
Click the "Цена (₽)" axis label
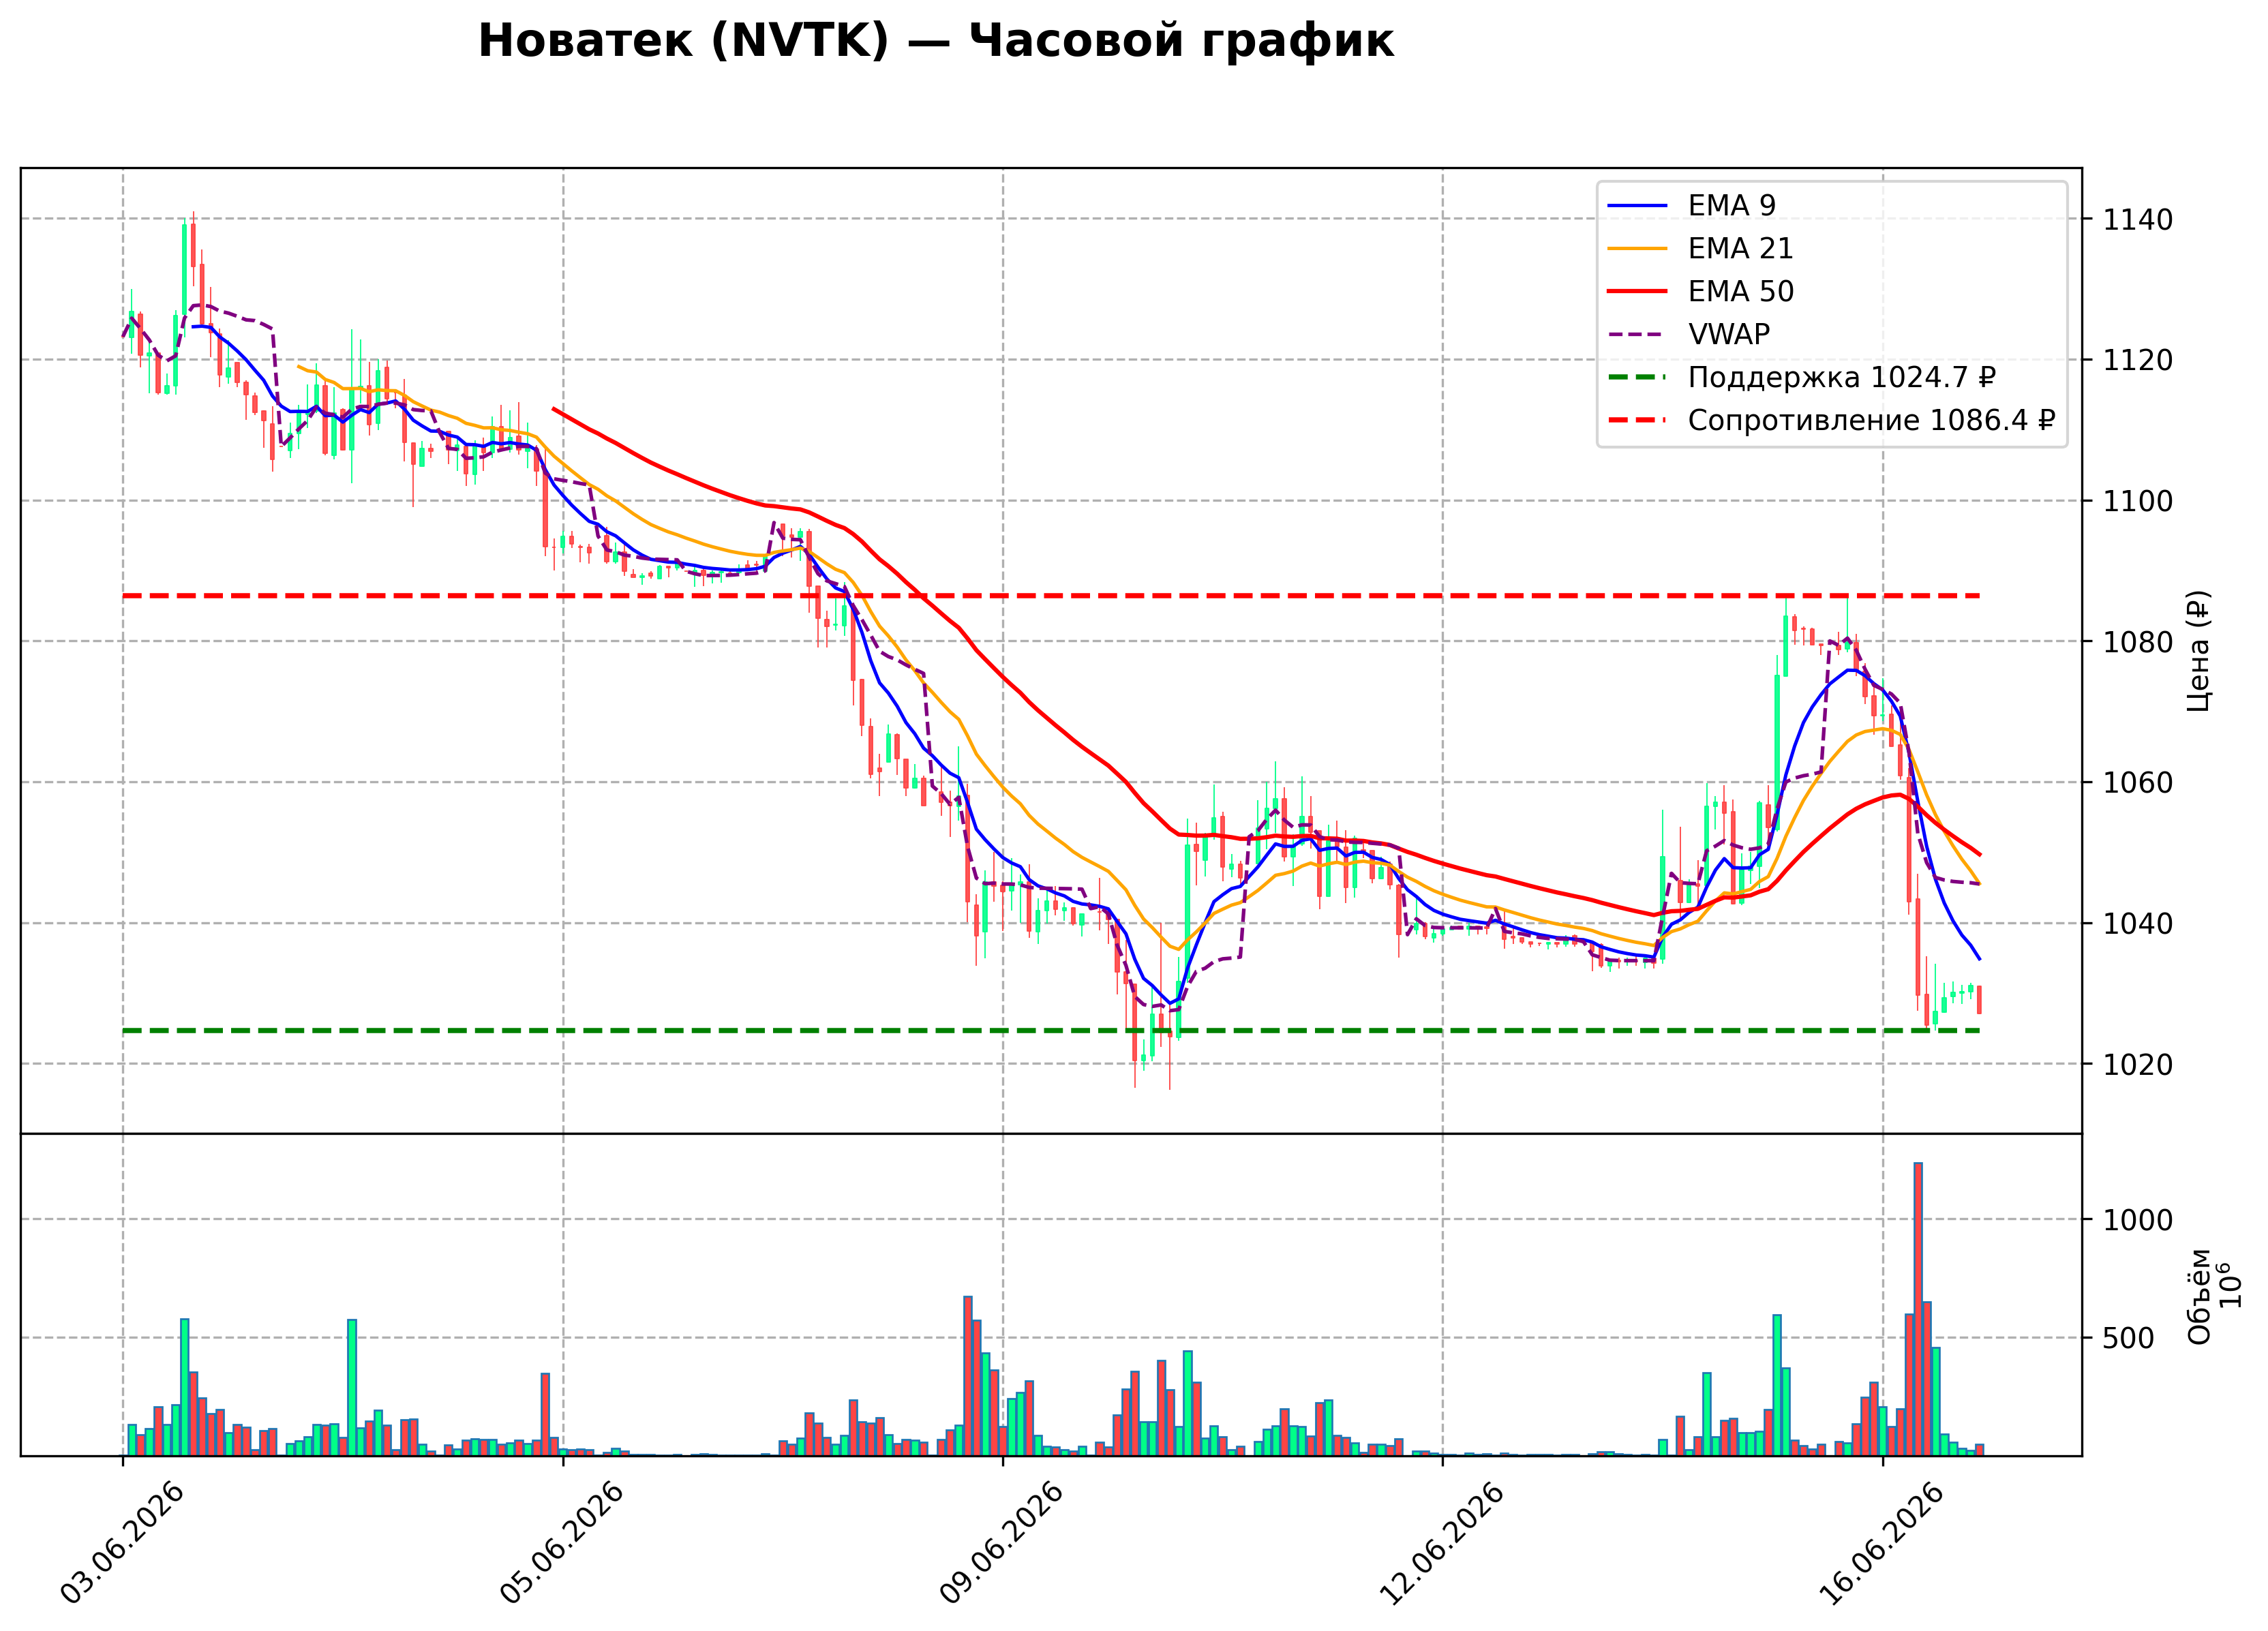click(2198, 651)
